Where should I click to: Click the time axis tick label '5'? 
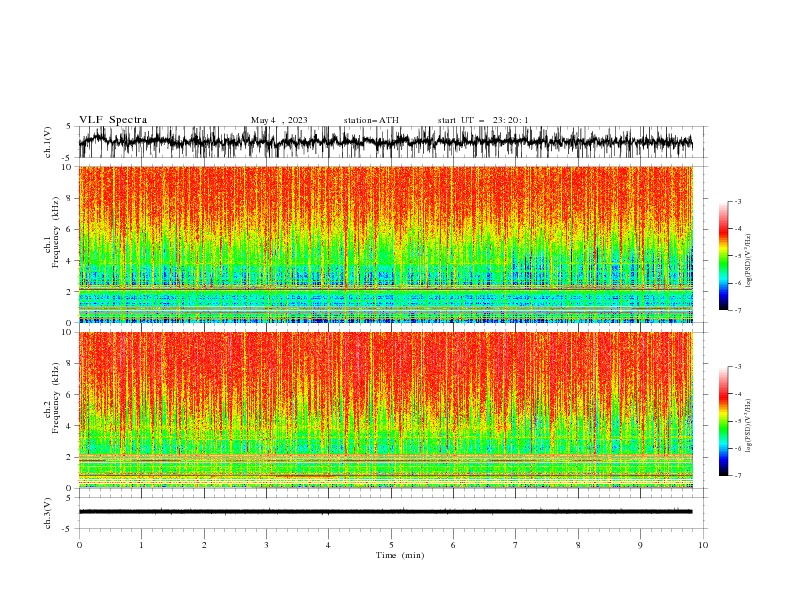click(x=391, y=545)
